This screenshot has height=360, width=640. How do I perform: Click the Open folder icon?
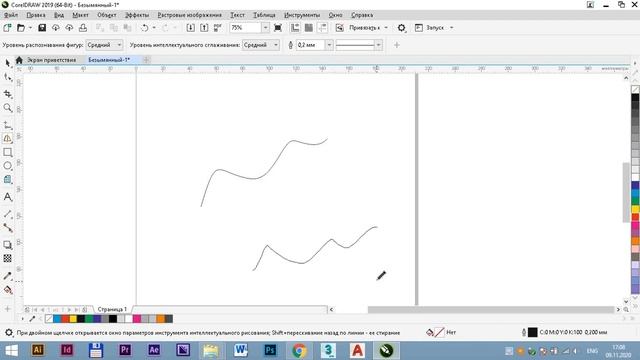point(20,28)
